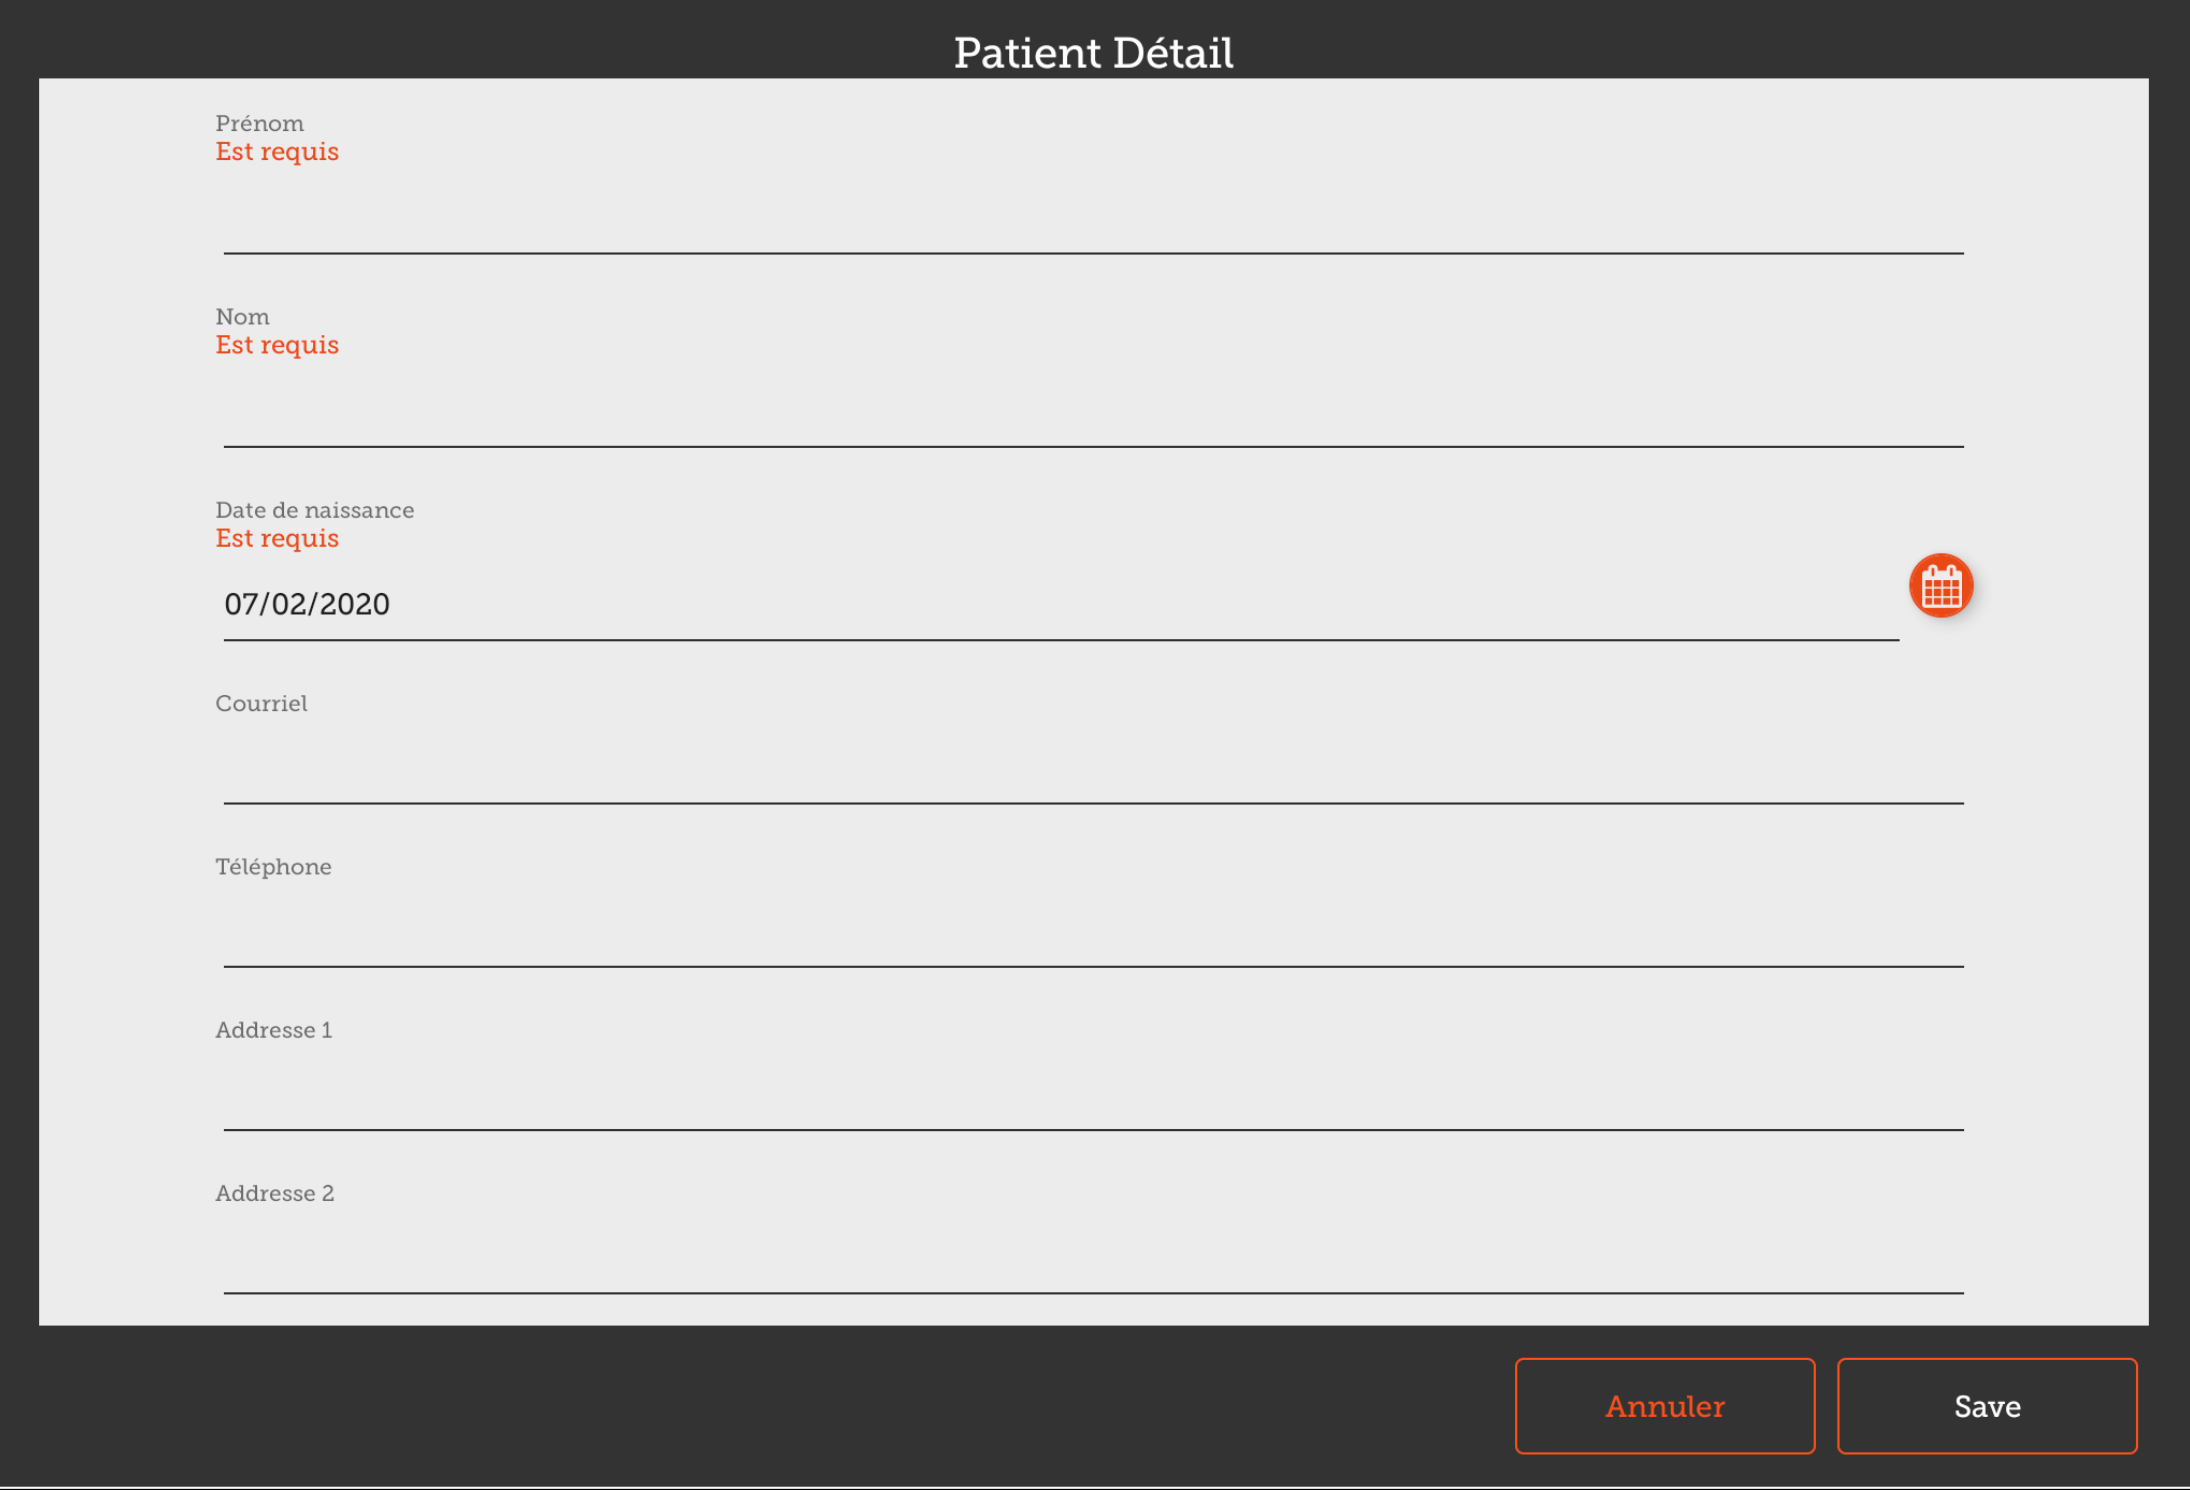
Task: Select the Courriel email field
Action: [x=1092, y=772]
